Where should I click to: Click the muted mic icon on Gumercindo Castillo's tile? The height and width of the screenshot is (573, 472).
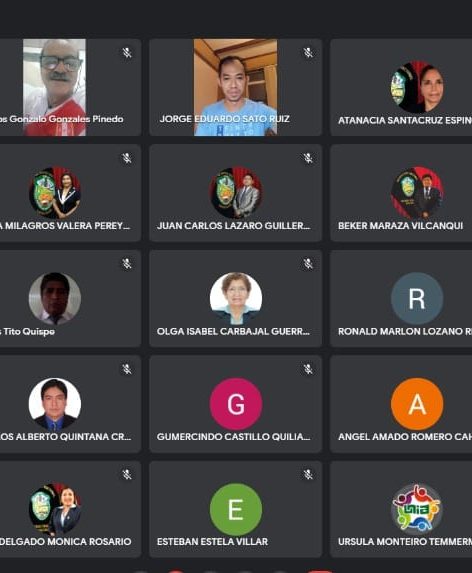pyautogui.click(x=308, y=369)
